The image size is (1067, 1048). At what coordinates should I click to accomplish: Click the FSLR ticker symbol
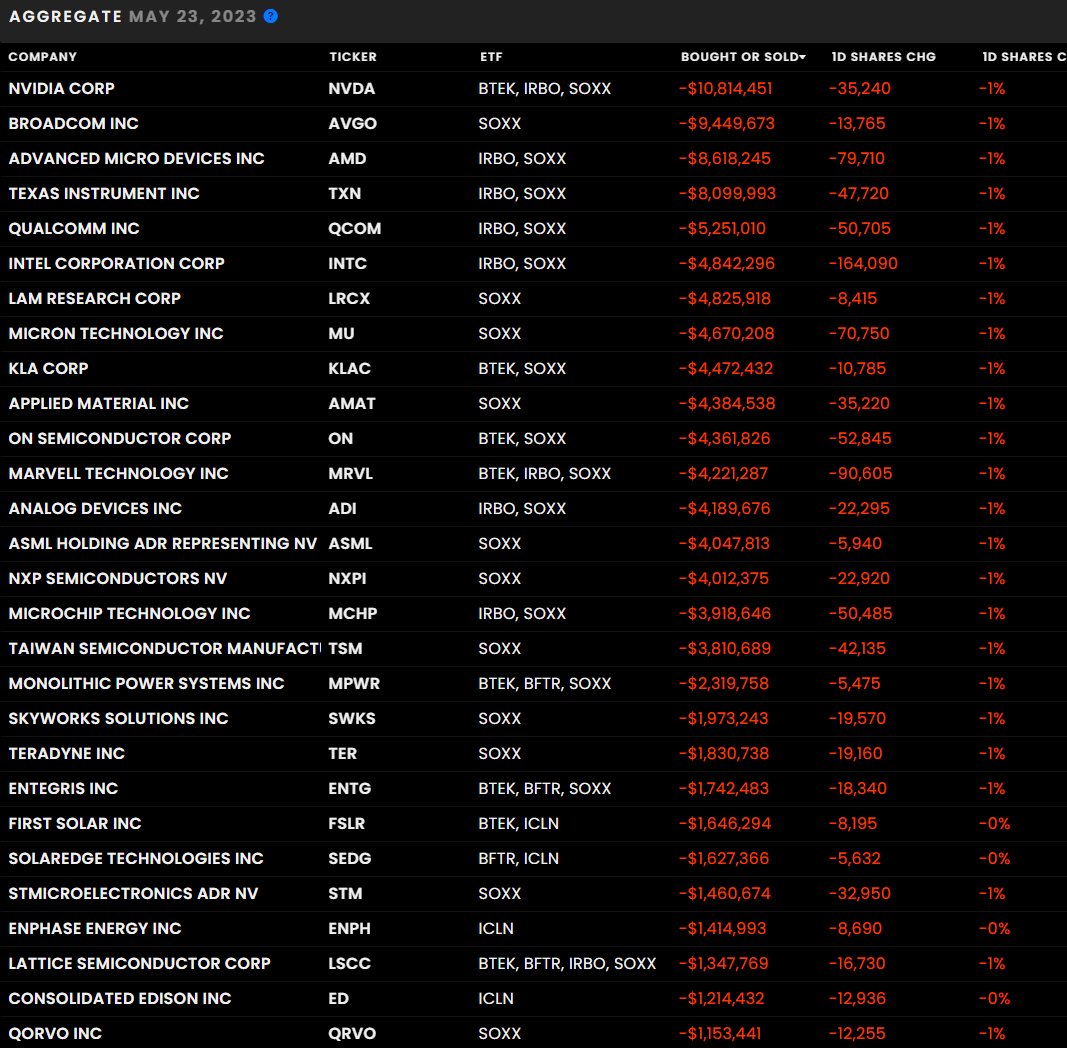point(346,823)
